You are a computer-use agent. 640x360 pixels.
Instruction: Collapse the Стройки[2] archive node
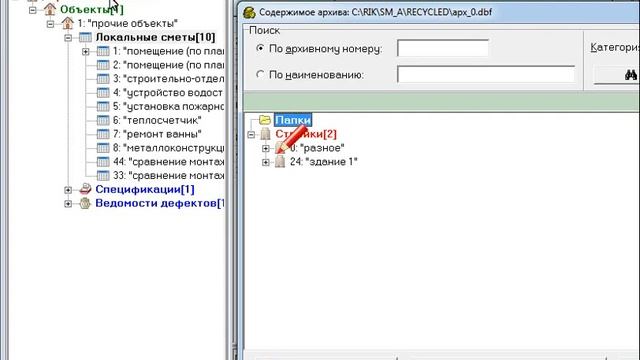click(x=251, y=134)
